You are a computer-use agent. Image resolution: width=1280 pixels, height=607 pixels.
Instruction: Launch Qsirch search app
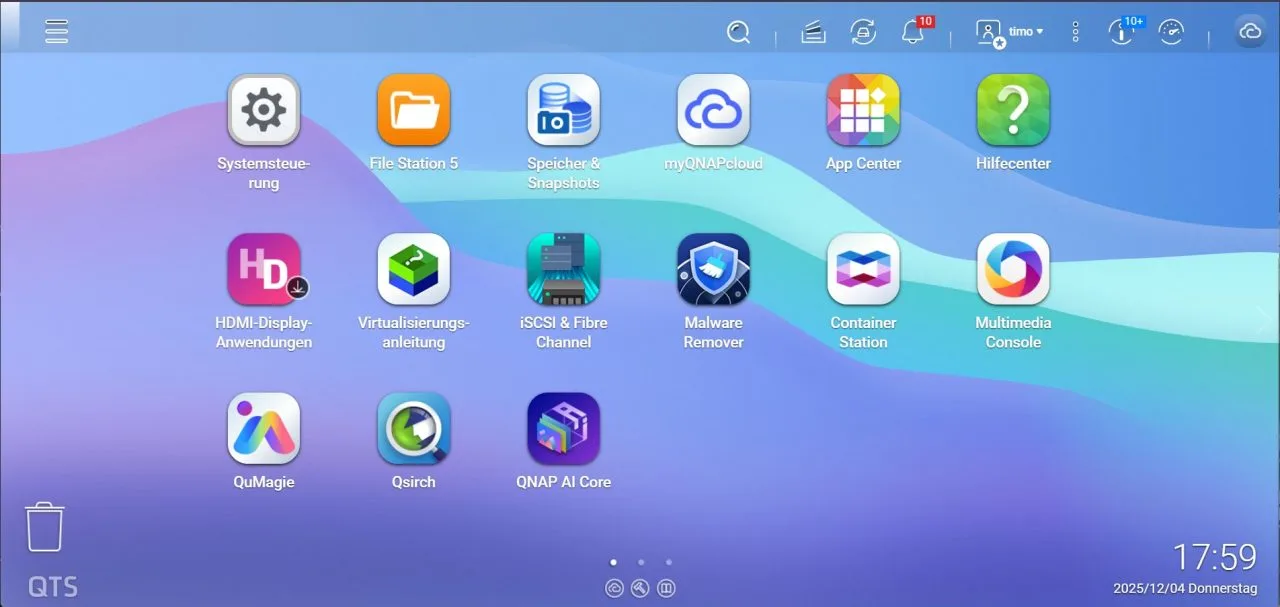[413, 429]
